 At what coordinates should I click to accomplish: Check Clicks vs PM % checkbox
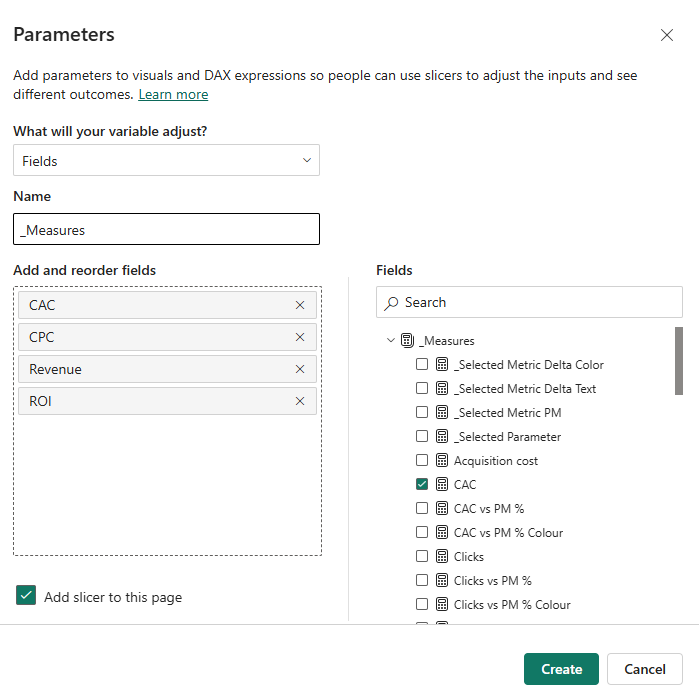click(422, 581)
